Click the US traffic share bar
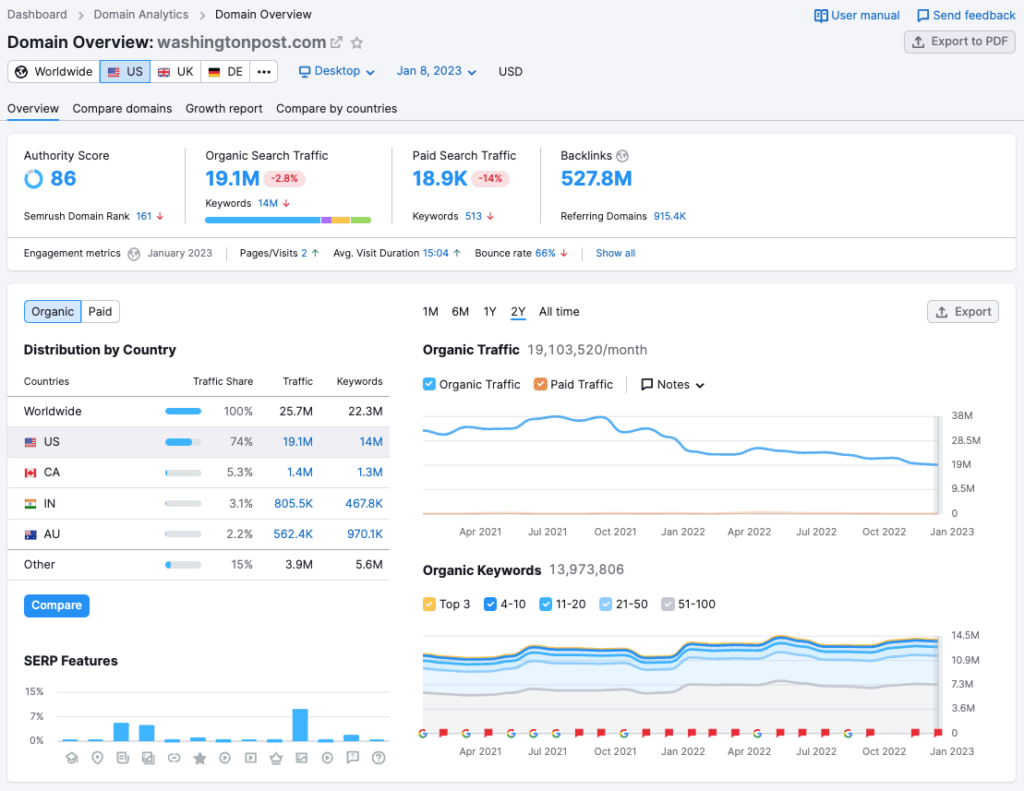1024x791 pixels. pyautogui.click(x=183, y=442)
